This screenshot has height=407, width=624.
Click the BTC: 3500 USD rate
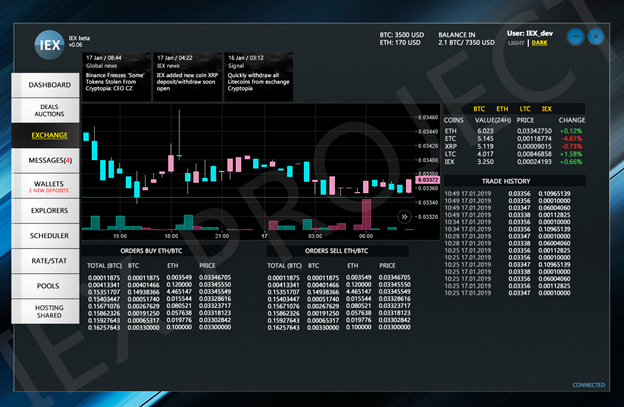(x=402, y=35)
